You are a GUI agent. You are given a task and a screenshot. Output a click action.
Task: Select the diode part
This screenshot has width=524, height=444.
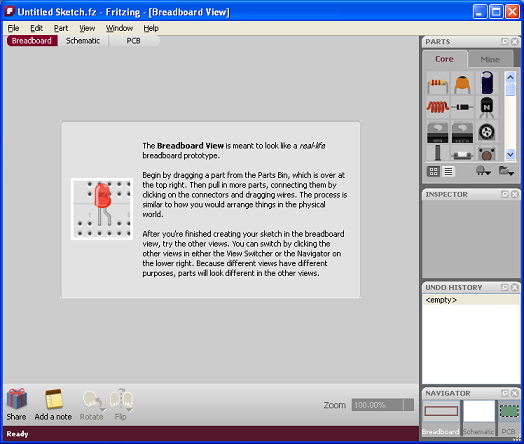tap(462, 107)
